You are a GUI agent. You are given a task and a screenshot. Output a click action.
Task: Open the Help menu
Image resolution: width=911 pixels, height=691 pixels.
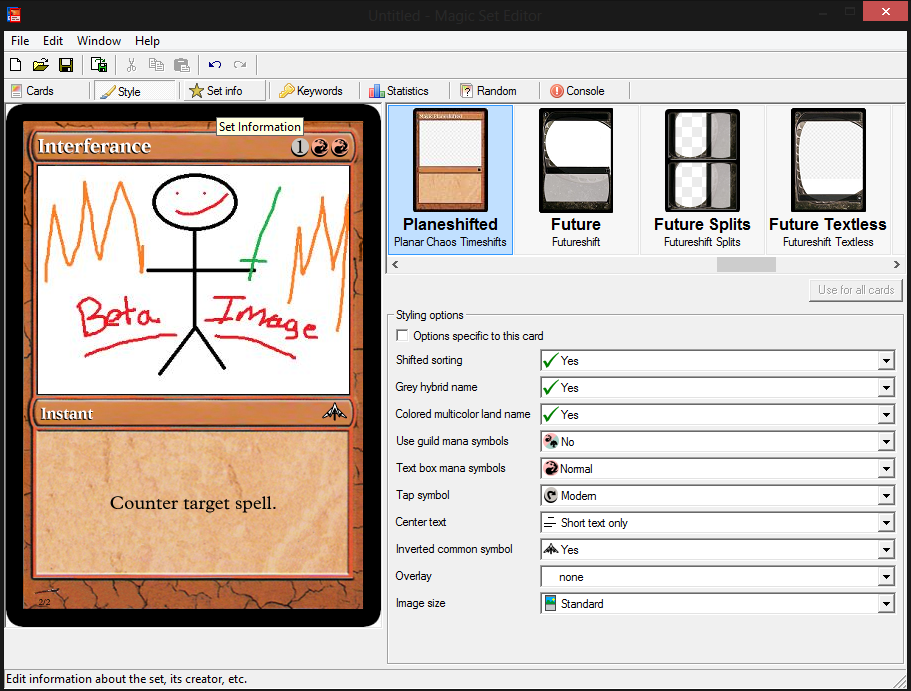point(147,41)
